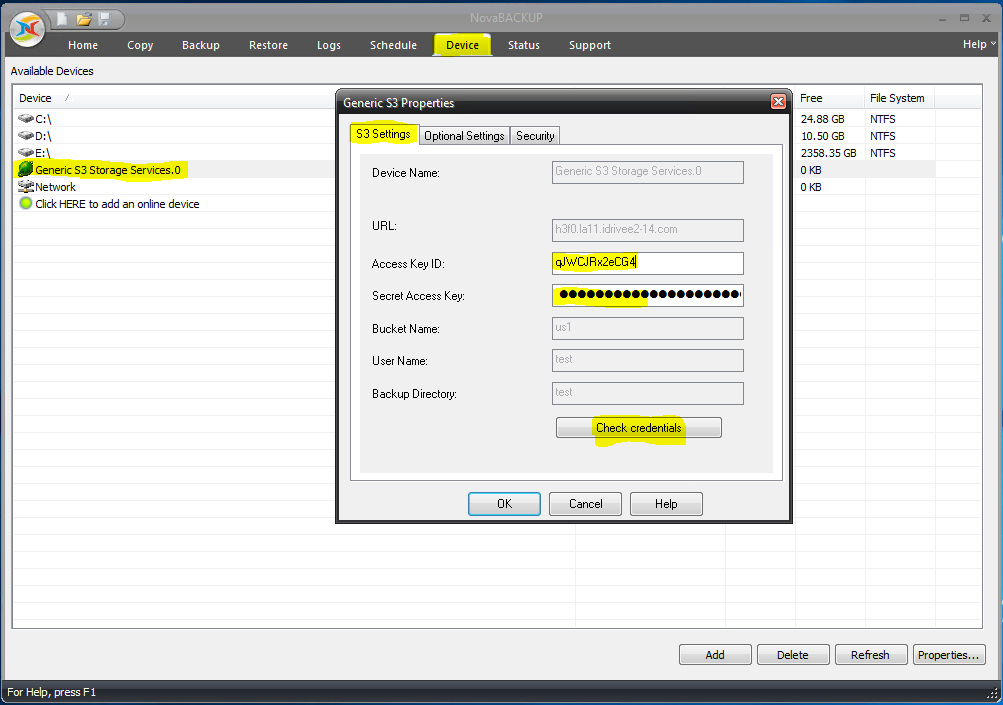Click the "C:\" drive label text
The image size is (1003, 705).
tap(43, 119)
